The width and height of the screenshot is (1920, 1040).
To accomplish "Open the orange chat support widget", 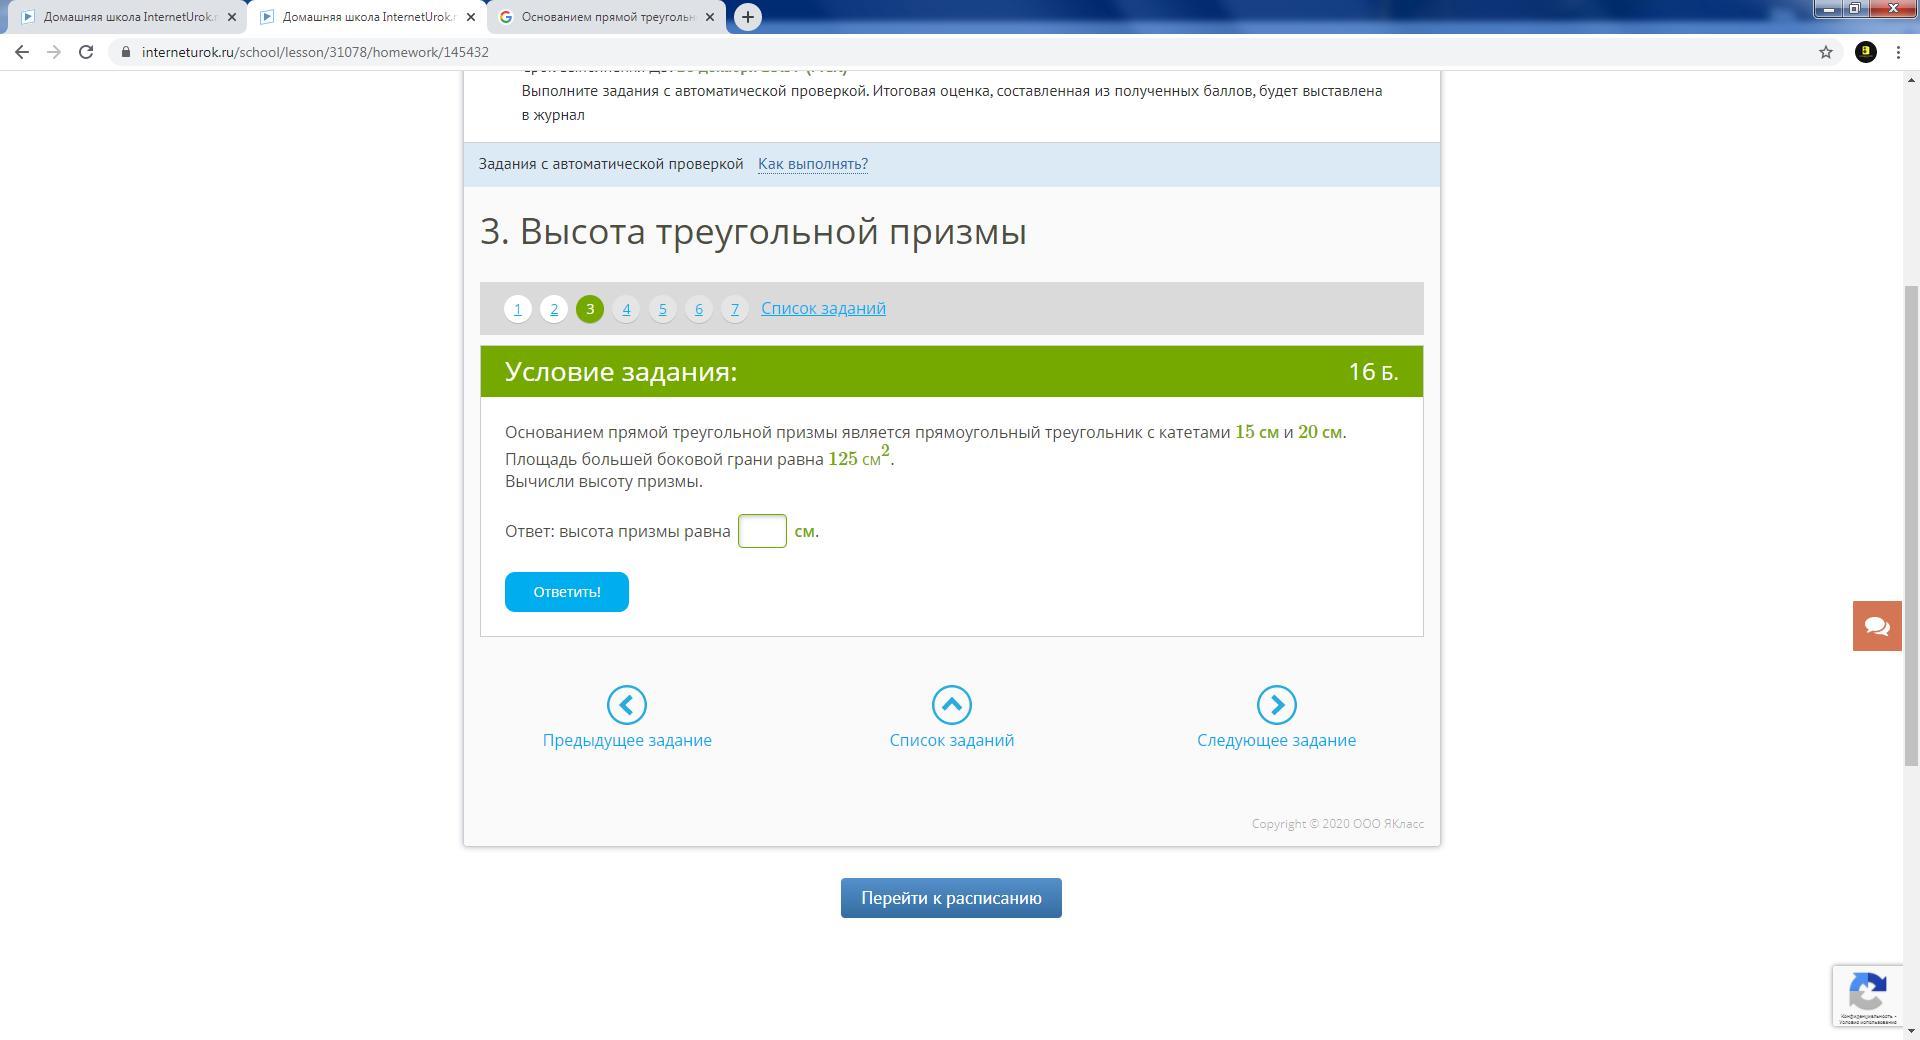I will point(1876,626).
